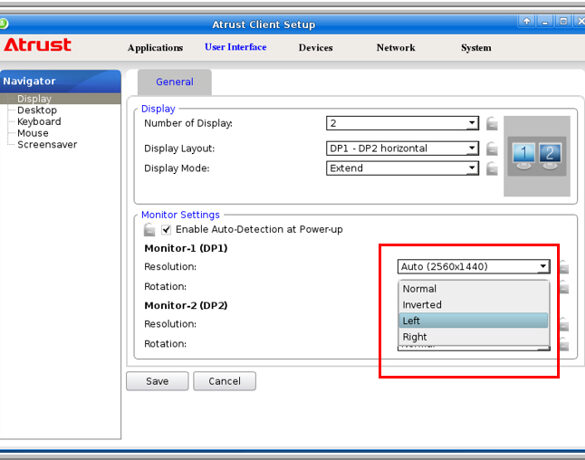Select Screensaver in the Navigator tree
Viewport: 585px width, 460px height.
[x=47, y=145]
